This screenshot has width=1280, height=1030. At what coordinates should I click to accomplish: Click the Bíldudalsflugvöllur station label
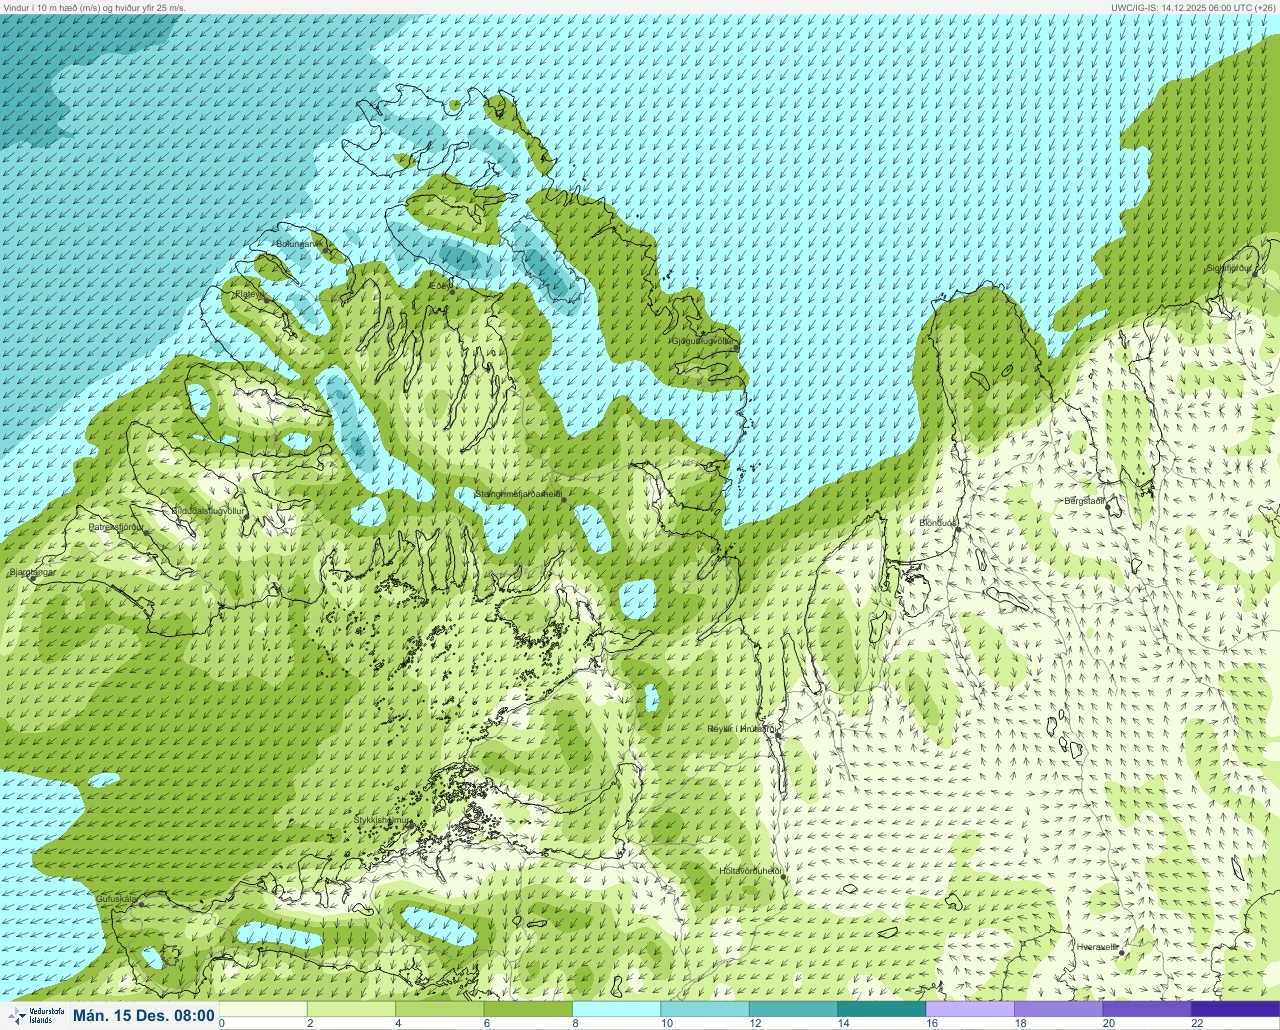208,510
